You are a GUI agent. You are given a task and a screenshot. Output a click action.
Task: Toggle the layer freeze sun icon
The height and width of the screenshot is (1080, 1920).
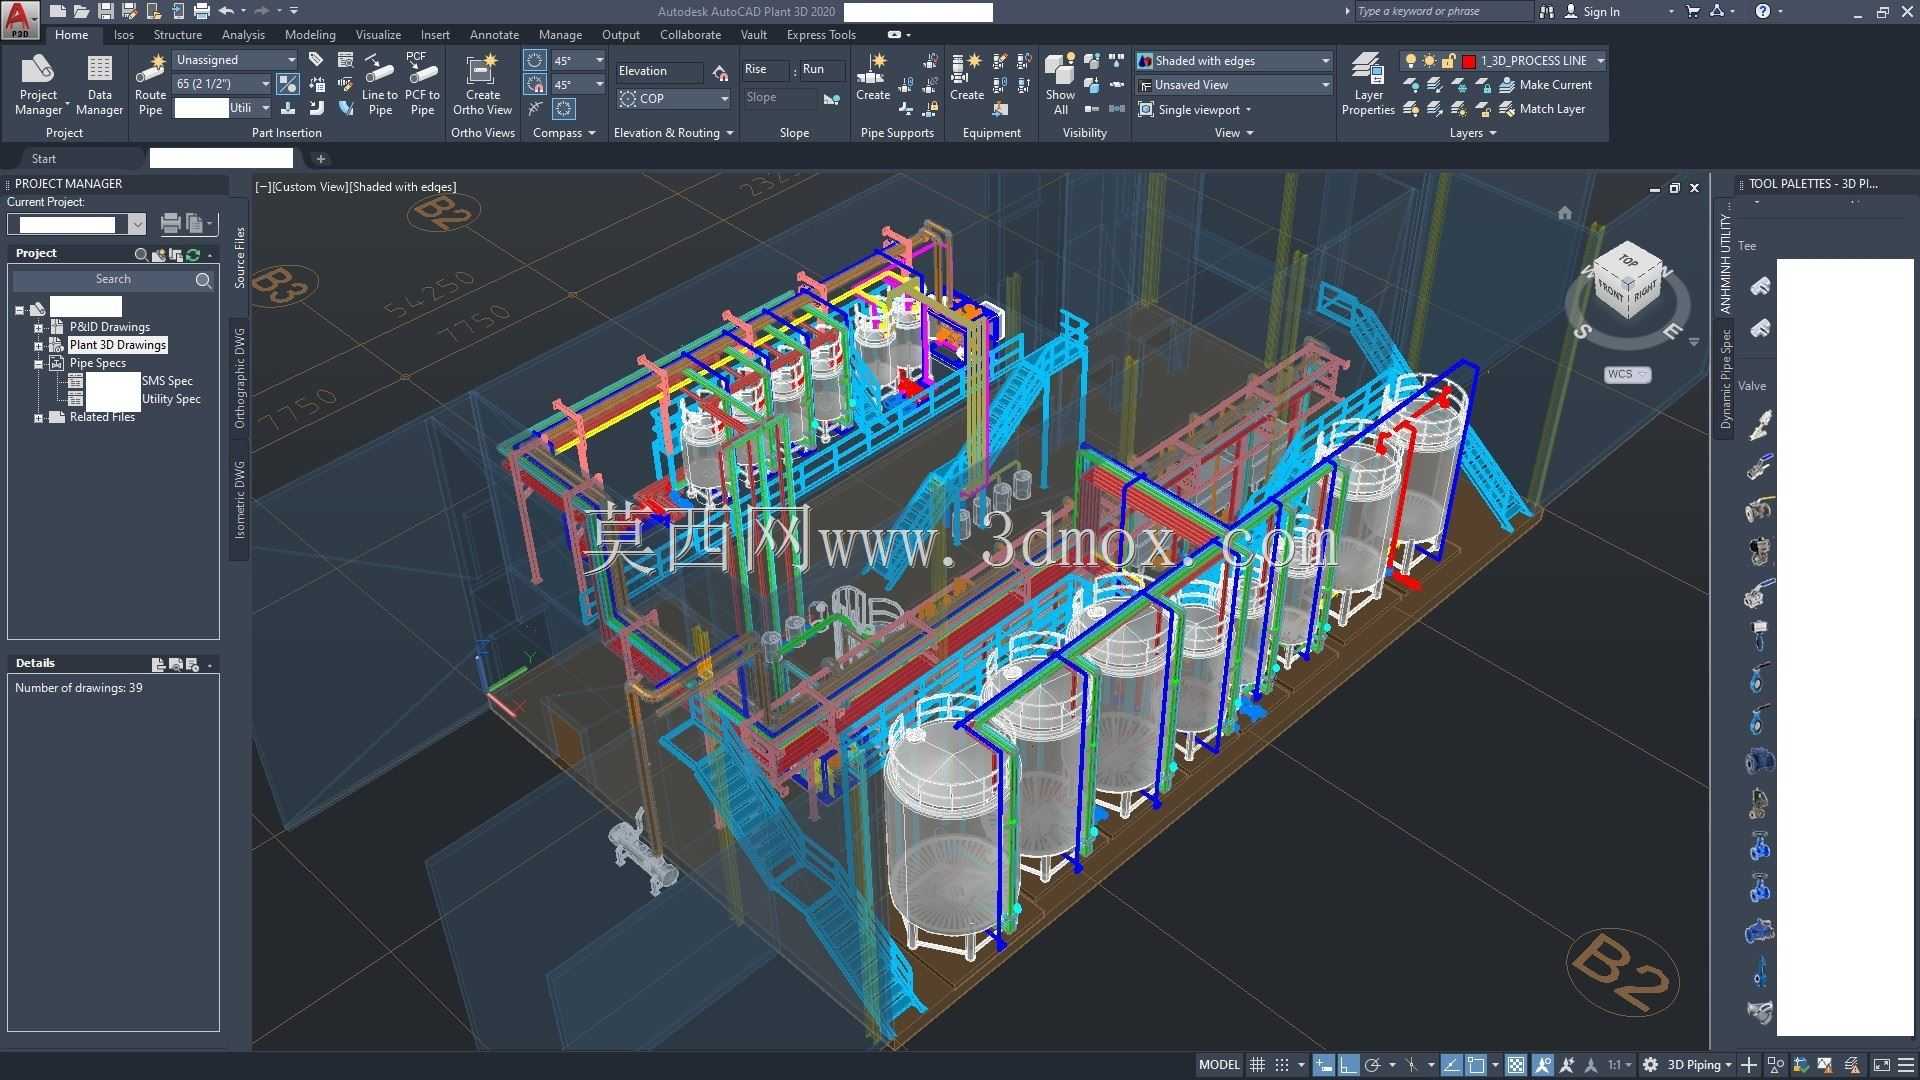click(1429, 61)
